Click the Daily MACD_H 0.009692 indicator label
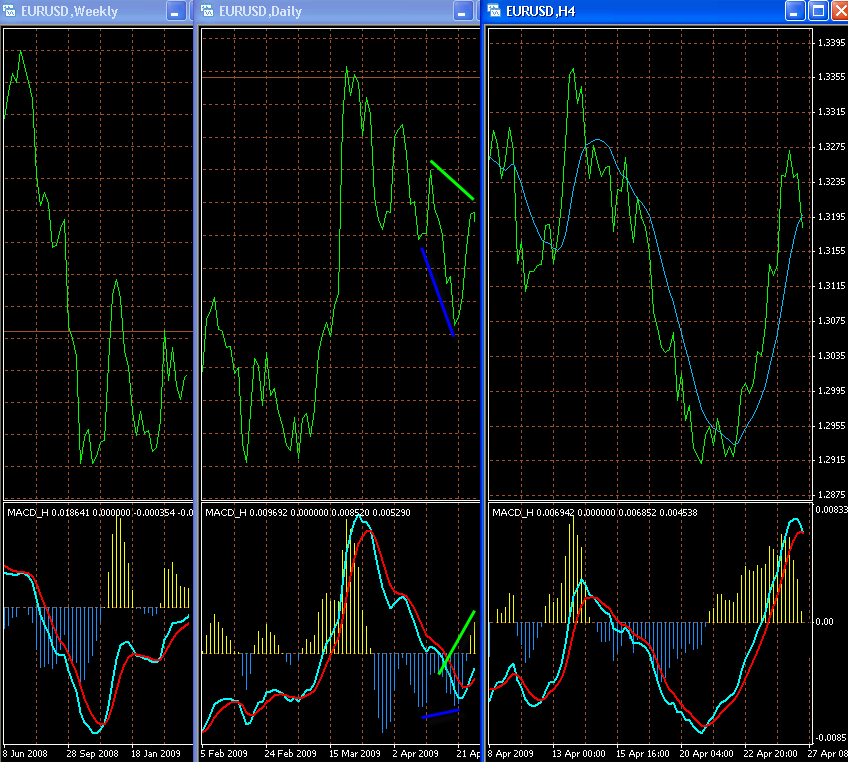This screenshot has width=848, height=762. (308, 512)
